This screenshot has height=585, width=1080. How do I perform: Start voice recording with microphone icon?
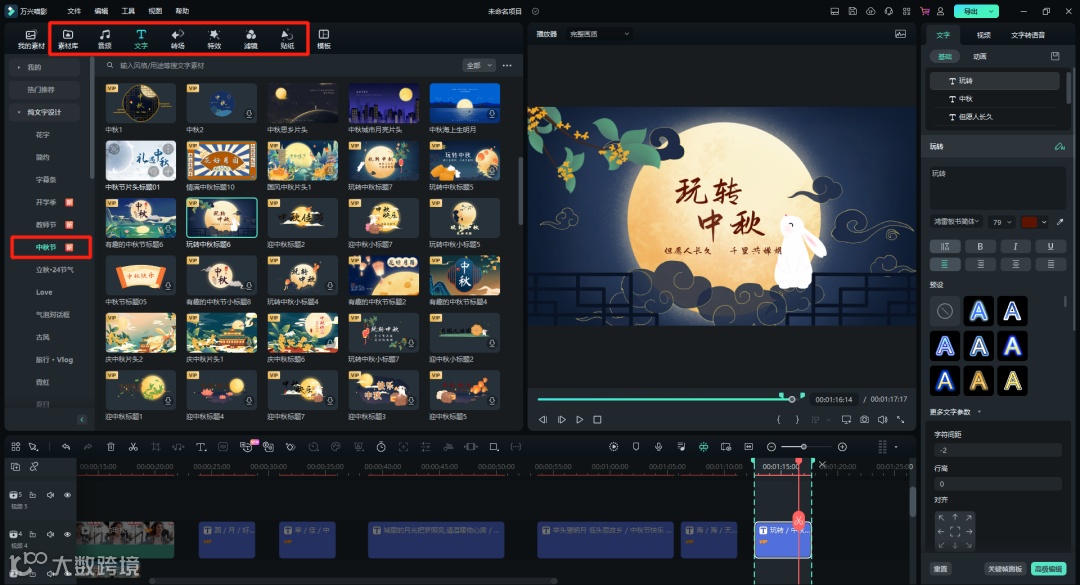click(658, 447)
